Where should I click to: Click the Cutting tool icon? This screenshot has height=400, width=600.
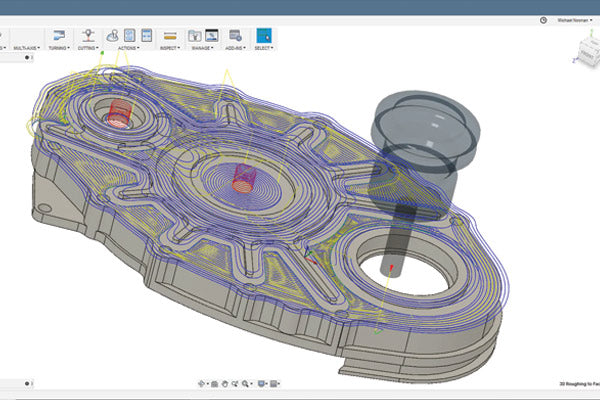(x=87, y=35)
